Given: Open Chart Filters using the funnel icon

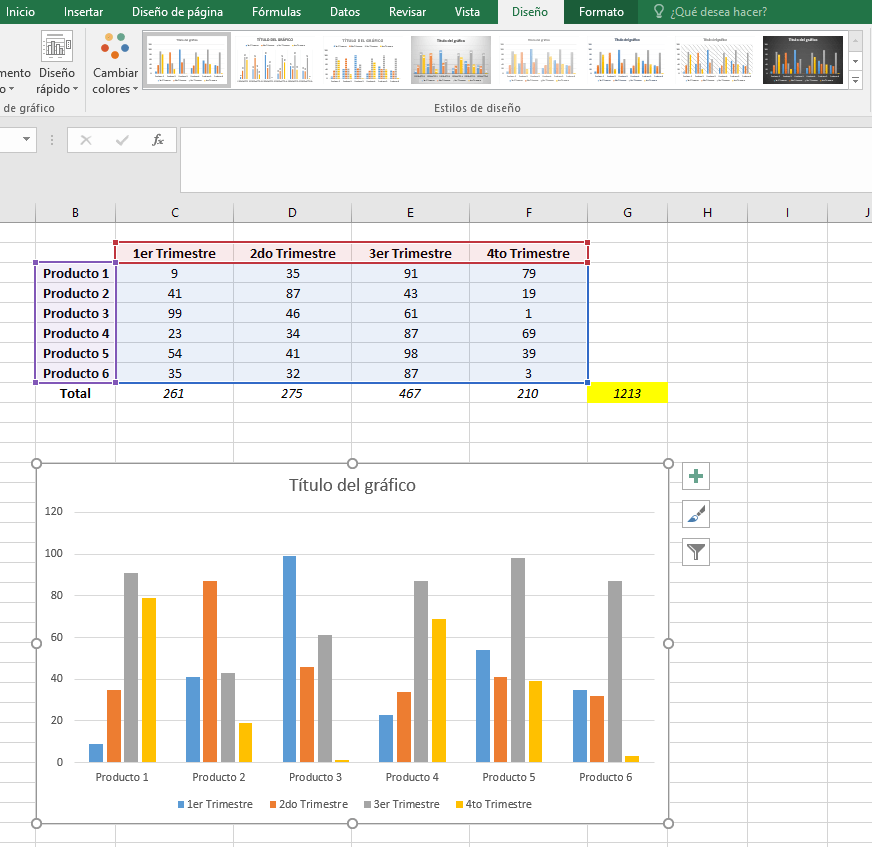Looking at the screenshot, I should [695, 552].
